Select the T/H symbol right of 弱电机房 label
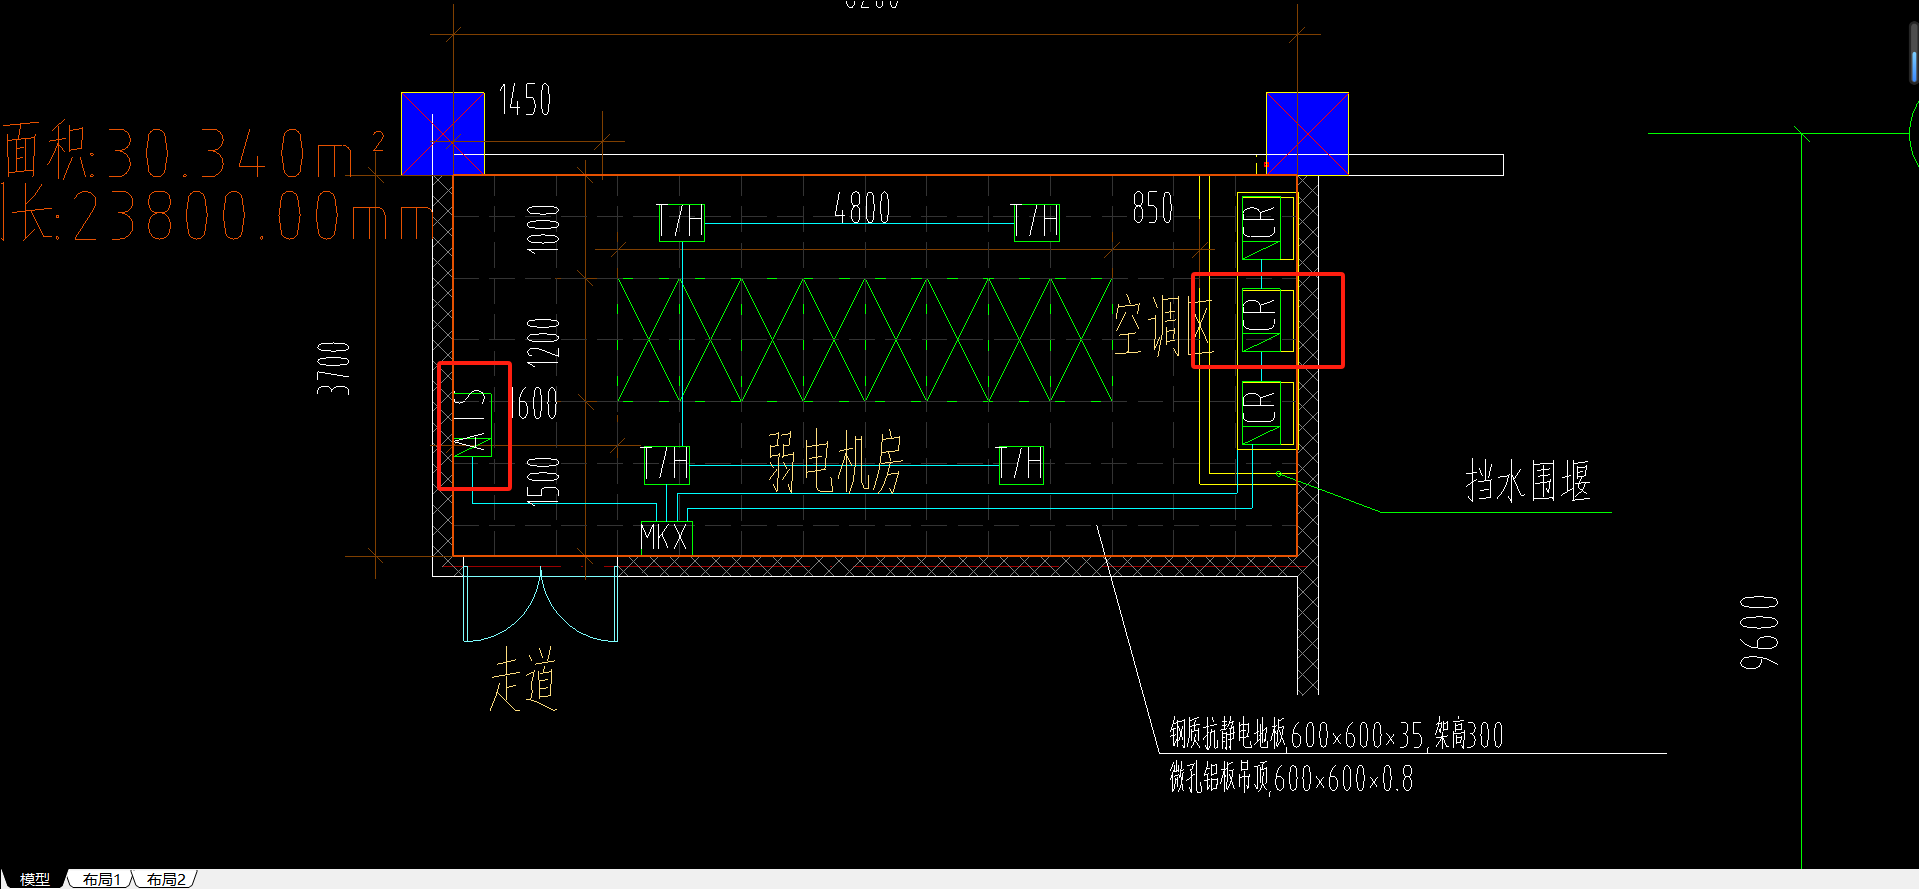This screenshot has height=889, width=1919. point(1021,465)
